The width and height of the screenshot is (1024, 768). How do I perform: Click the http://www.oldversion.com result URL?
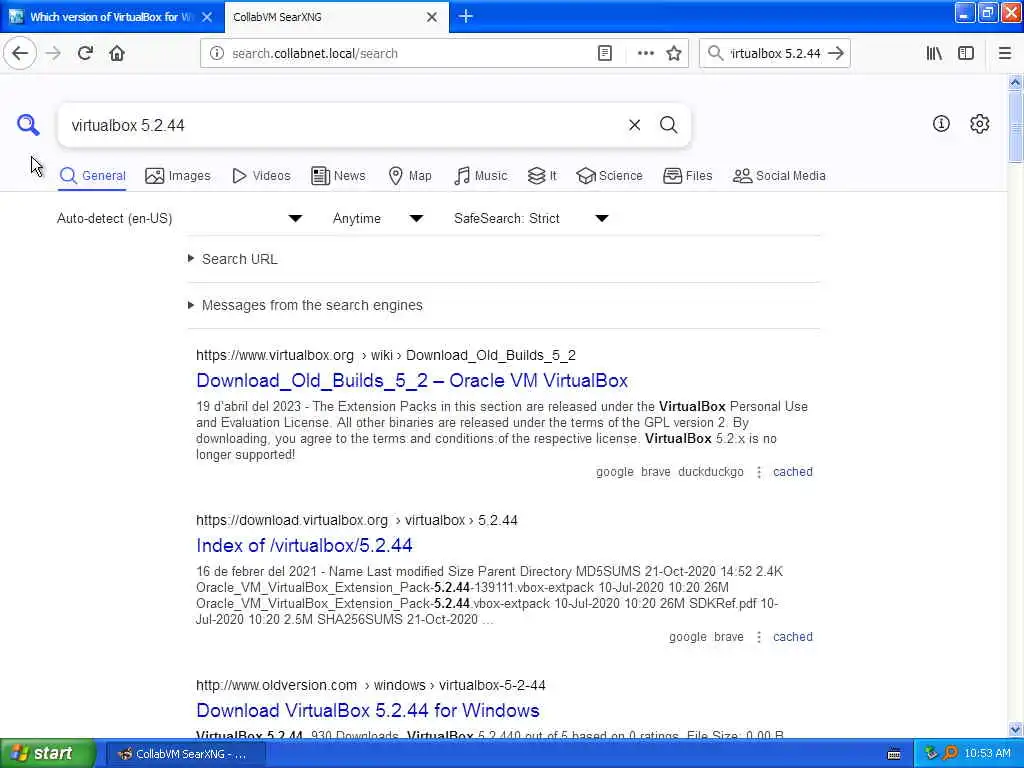(x=371, y=685)
